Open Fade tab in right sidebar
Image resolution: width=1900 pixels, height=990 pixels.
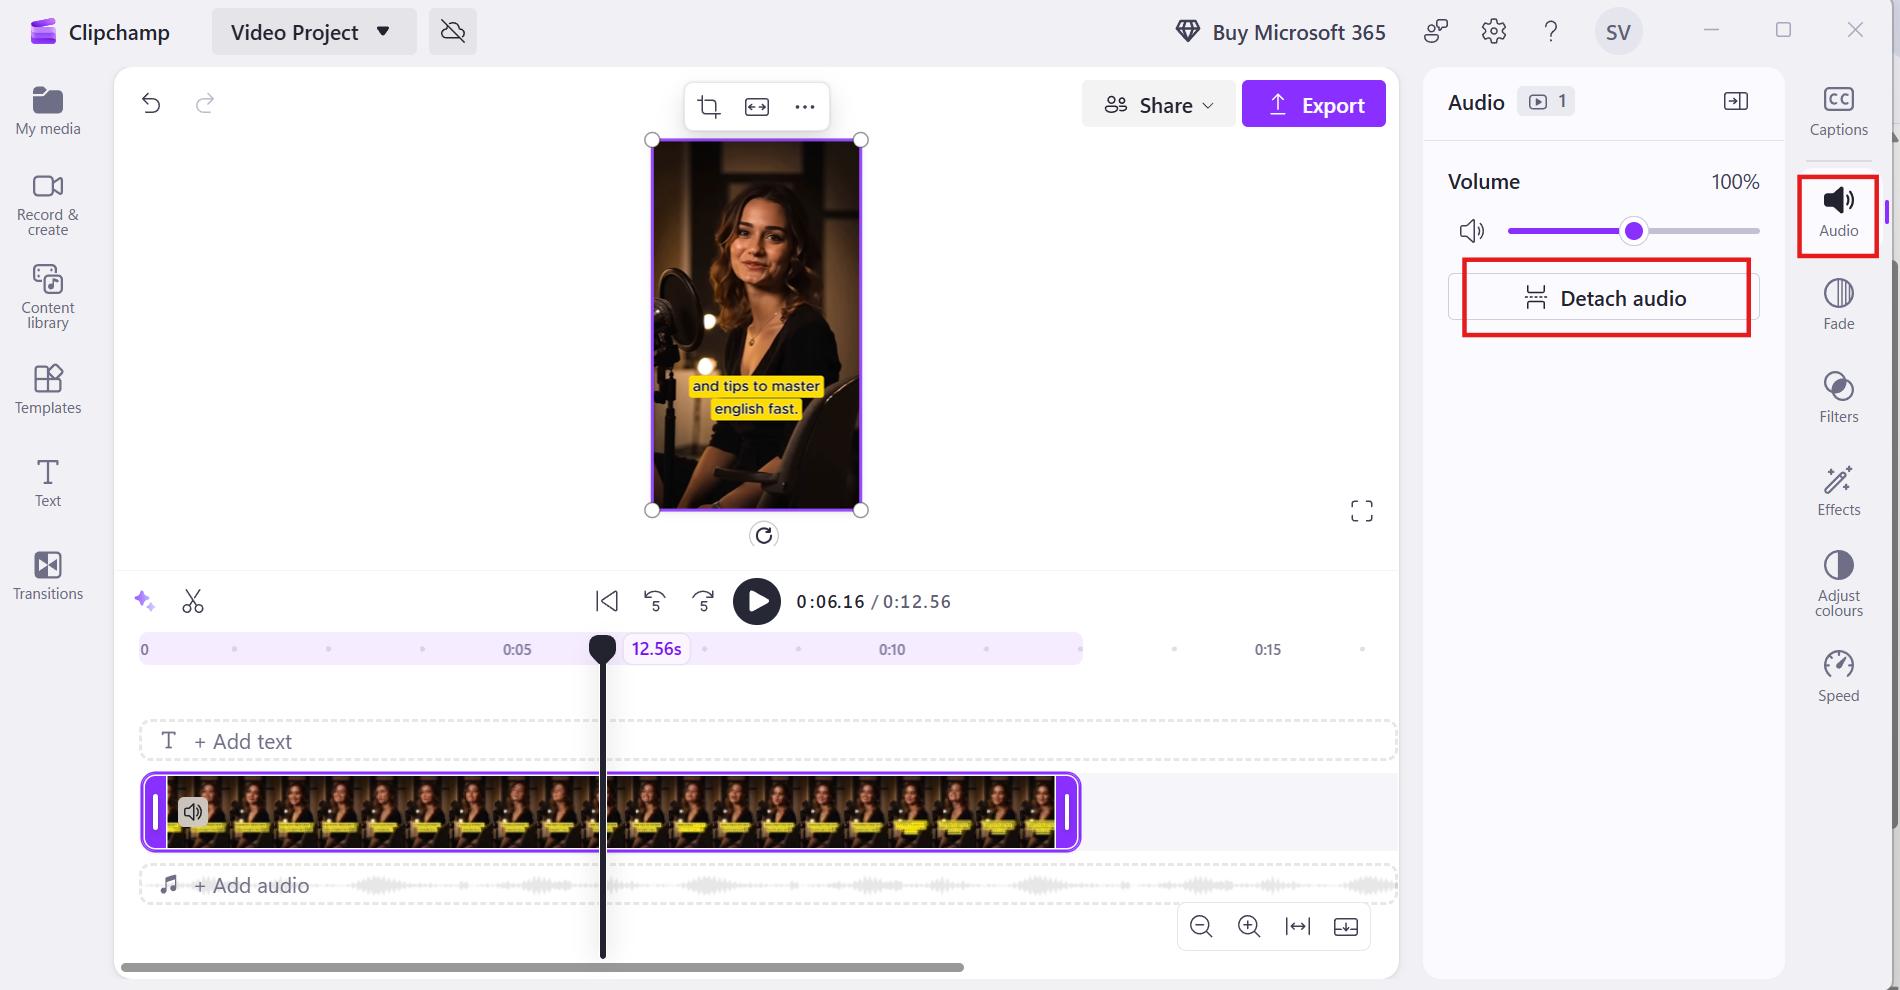tap(1838, 305)
